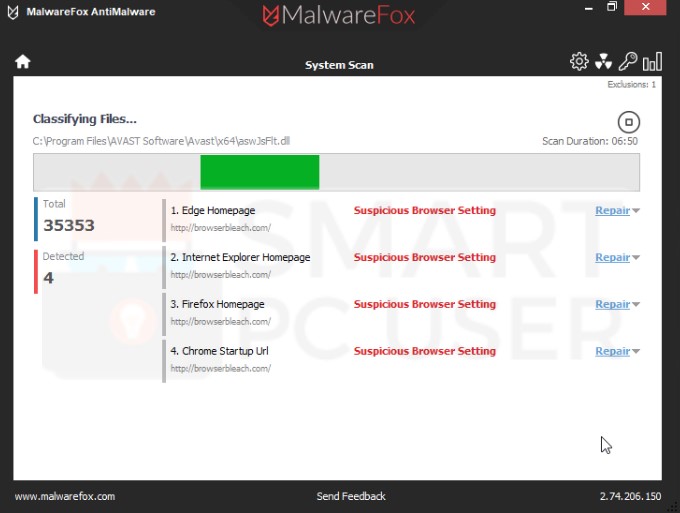Click the Classifying Files... status heading

pyautogui.click(x=85, y=119)
